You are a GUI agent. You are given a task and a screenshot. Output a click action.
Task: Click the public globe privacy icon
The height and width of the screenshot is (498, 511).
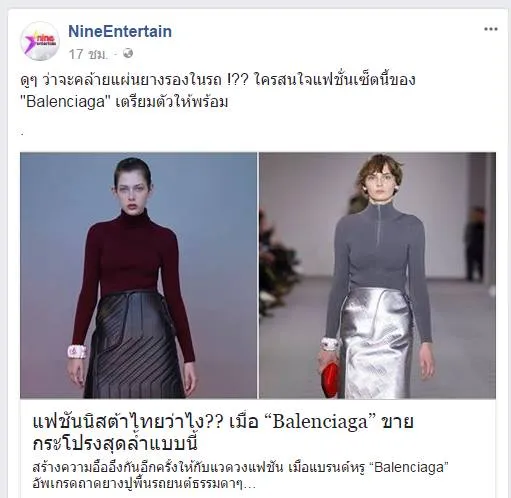(x=128, y=53)
